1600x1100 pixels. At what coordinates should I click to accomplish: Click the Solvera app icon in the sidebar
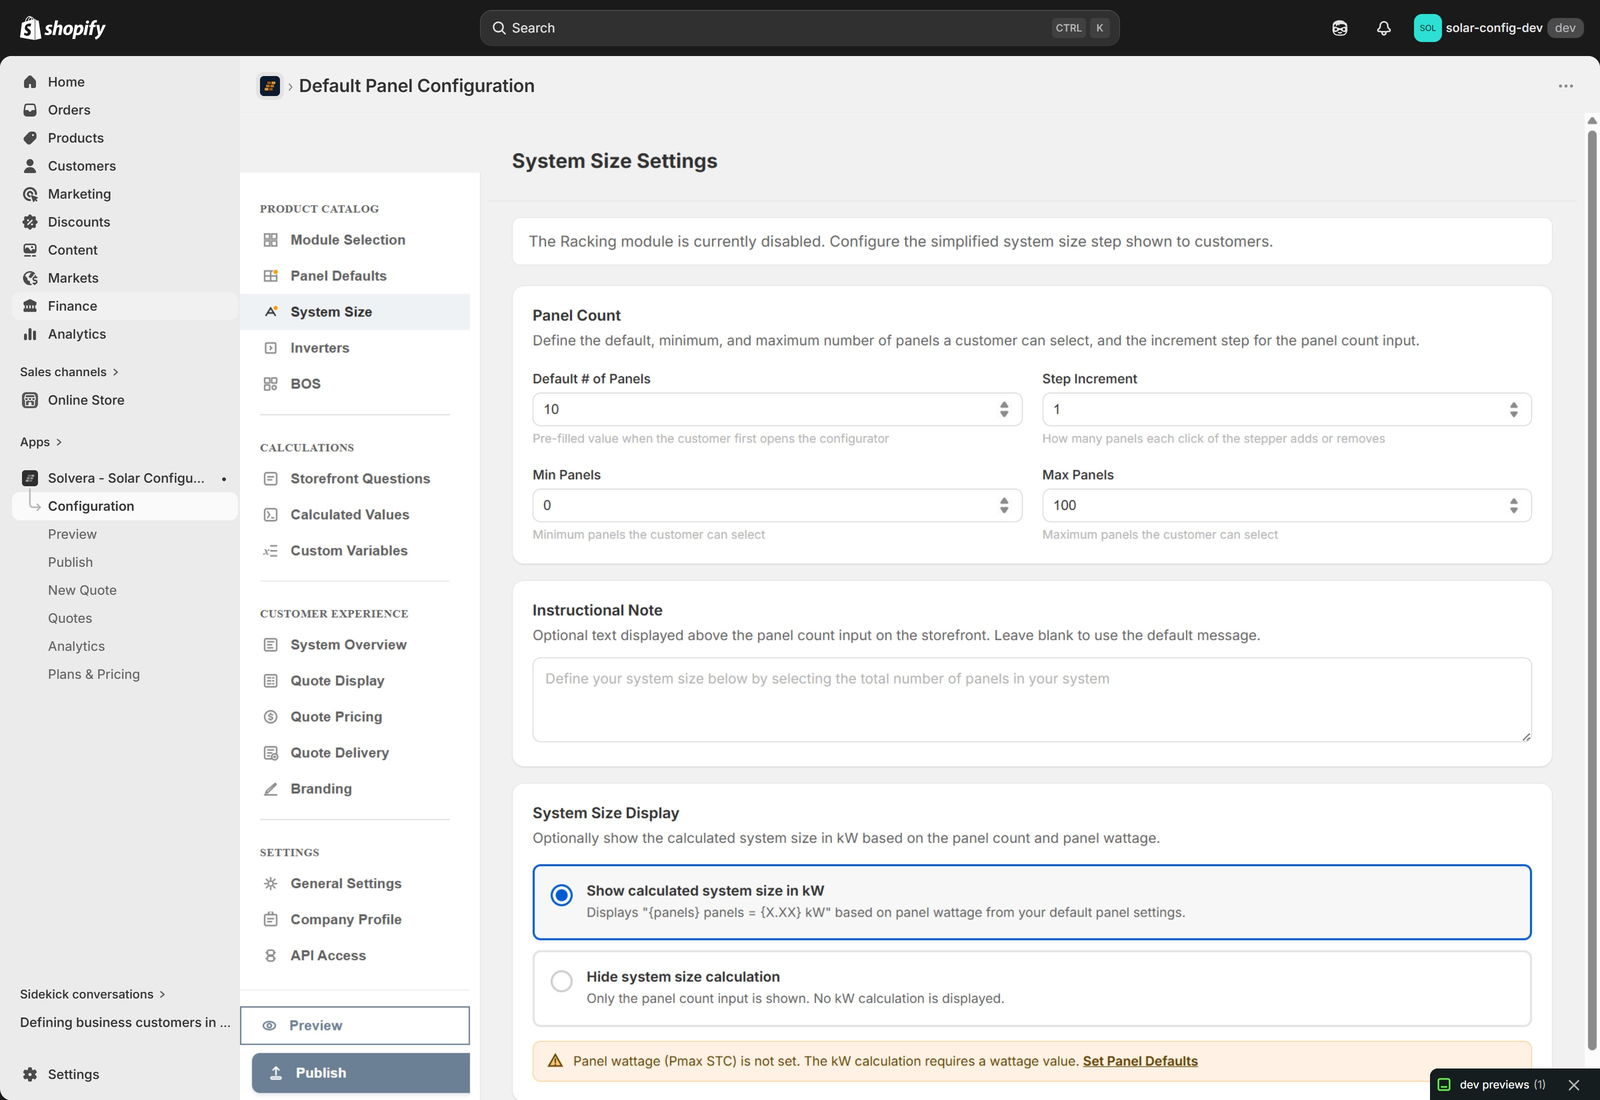(30, 478)
